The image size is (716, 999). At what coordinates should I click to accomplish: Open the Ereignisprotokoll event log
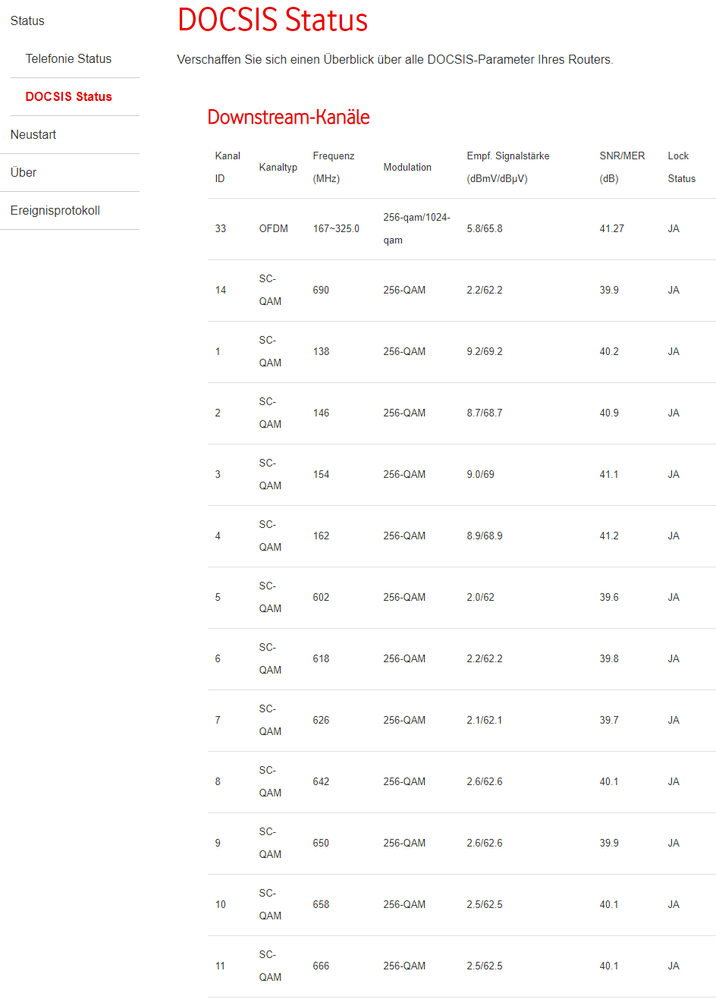point(55,211)
